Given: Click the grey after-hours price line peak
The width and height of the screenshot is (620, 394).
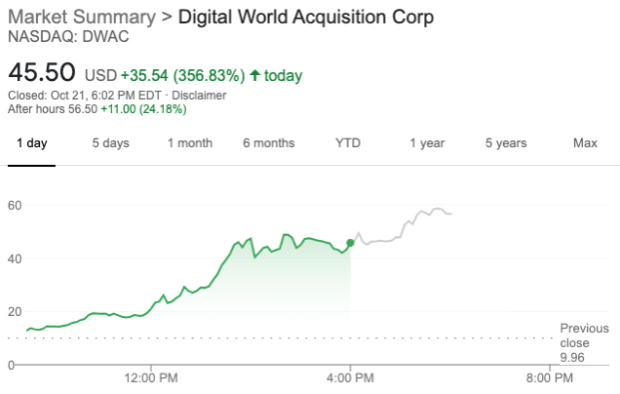Looking at the screenshot, I should tap(437, 208).
